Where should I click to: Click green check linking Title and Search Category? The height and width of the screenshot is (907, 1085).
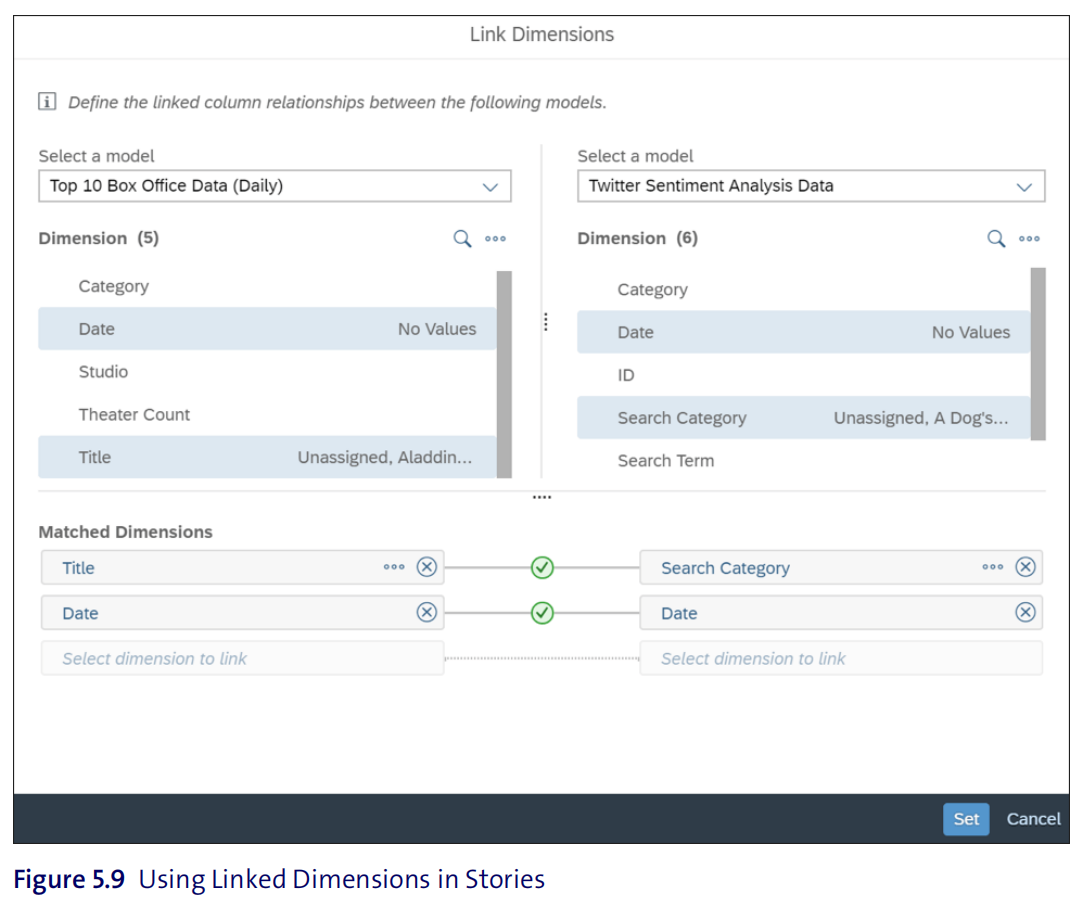(x=542, y=567)
